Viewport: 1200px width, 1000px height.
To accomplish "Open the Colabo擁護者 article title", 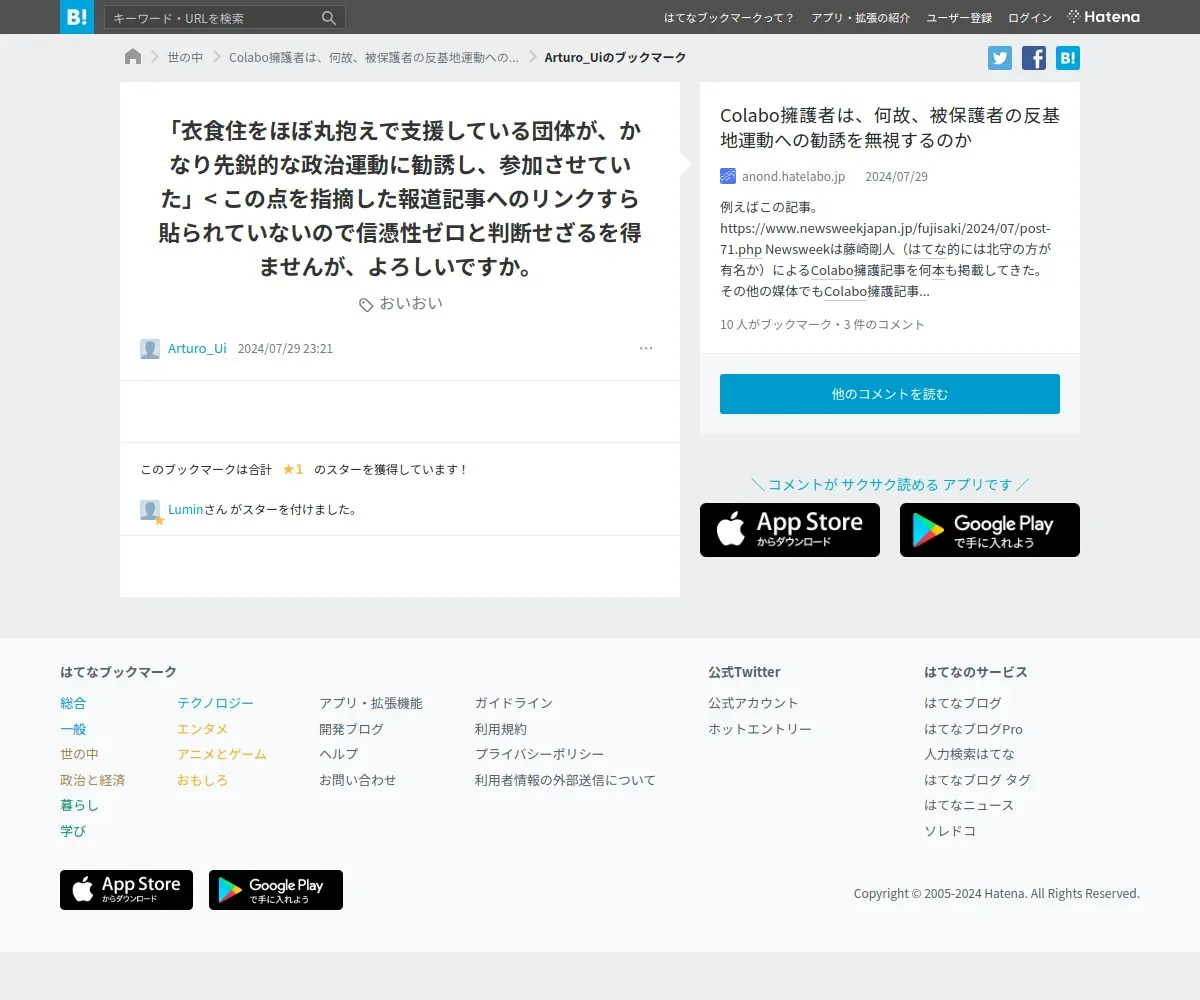I will click(x=889, y=128).
